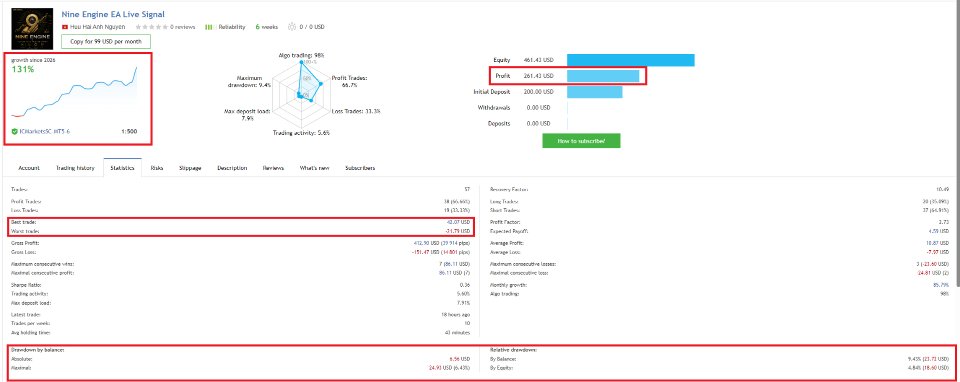The image size is (960, 382).
Task: Open the Nine Engine EA Live Signal title link
Action: [113, 14]
